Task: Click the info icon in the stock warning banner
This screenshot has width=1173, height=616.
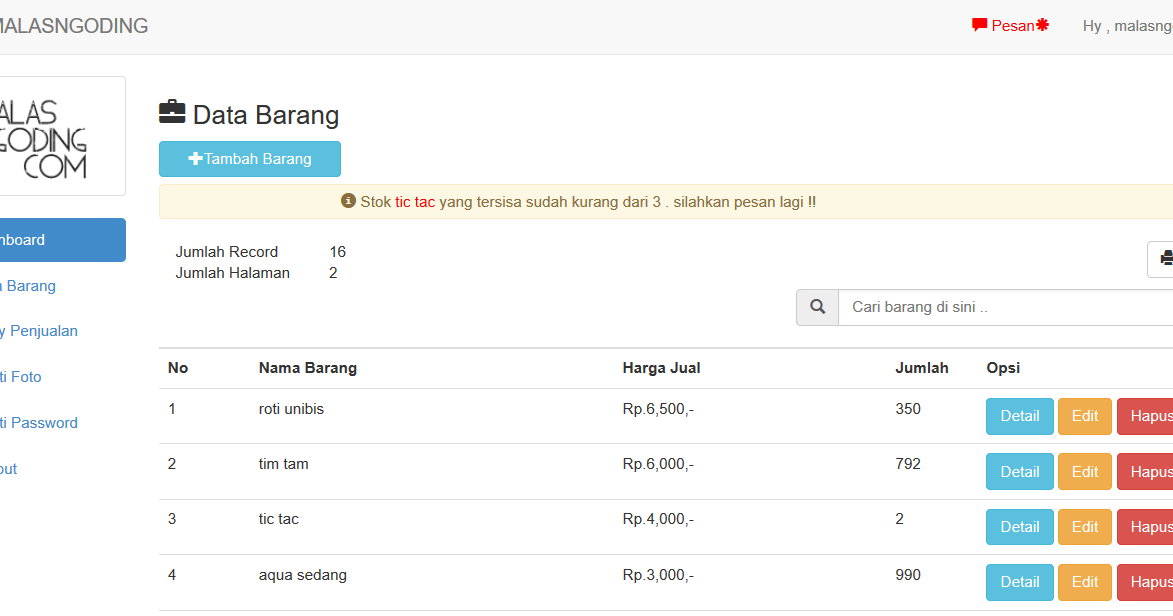Action: [347, 200]
